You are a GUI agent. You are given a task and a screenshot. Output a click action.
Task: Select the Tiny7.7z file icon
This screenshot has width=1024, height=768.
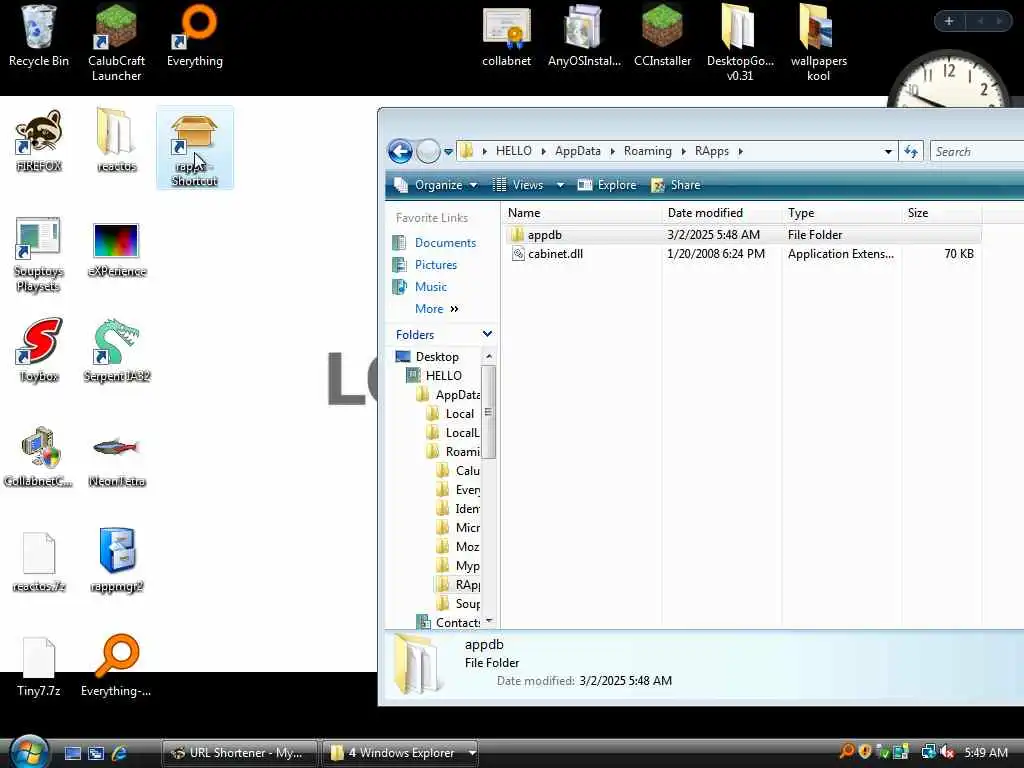pos(39,667)
